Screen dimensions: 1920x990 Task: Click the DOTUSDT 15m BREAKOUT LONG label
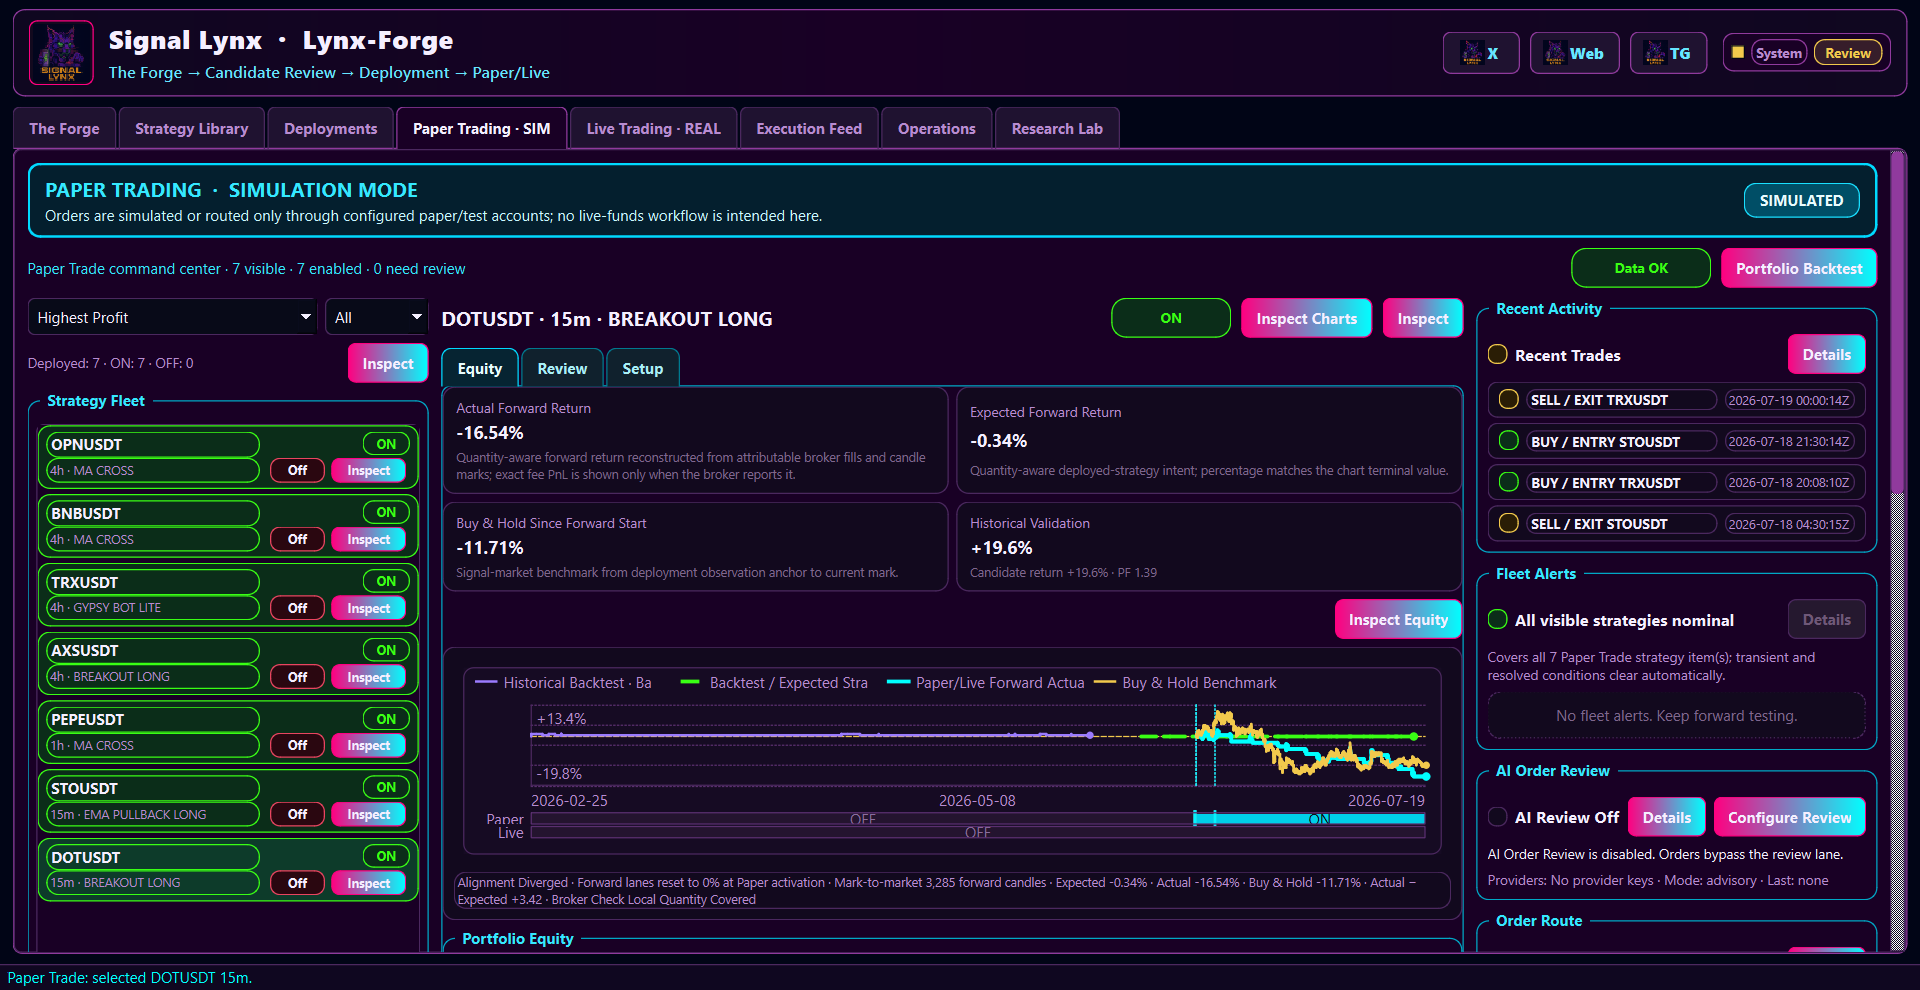(607, 318)
